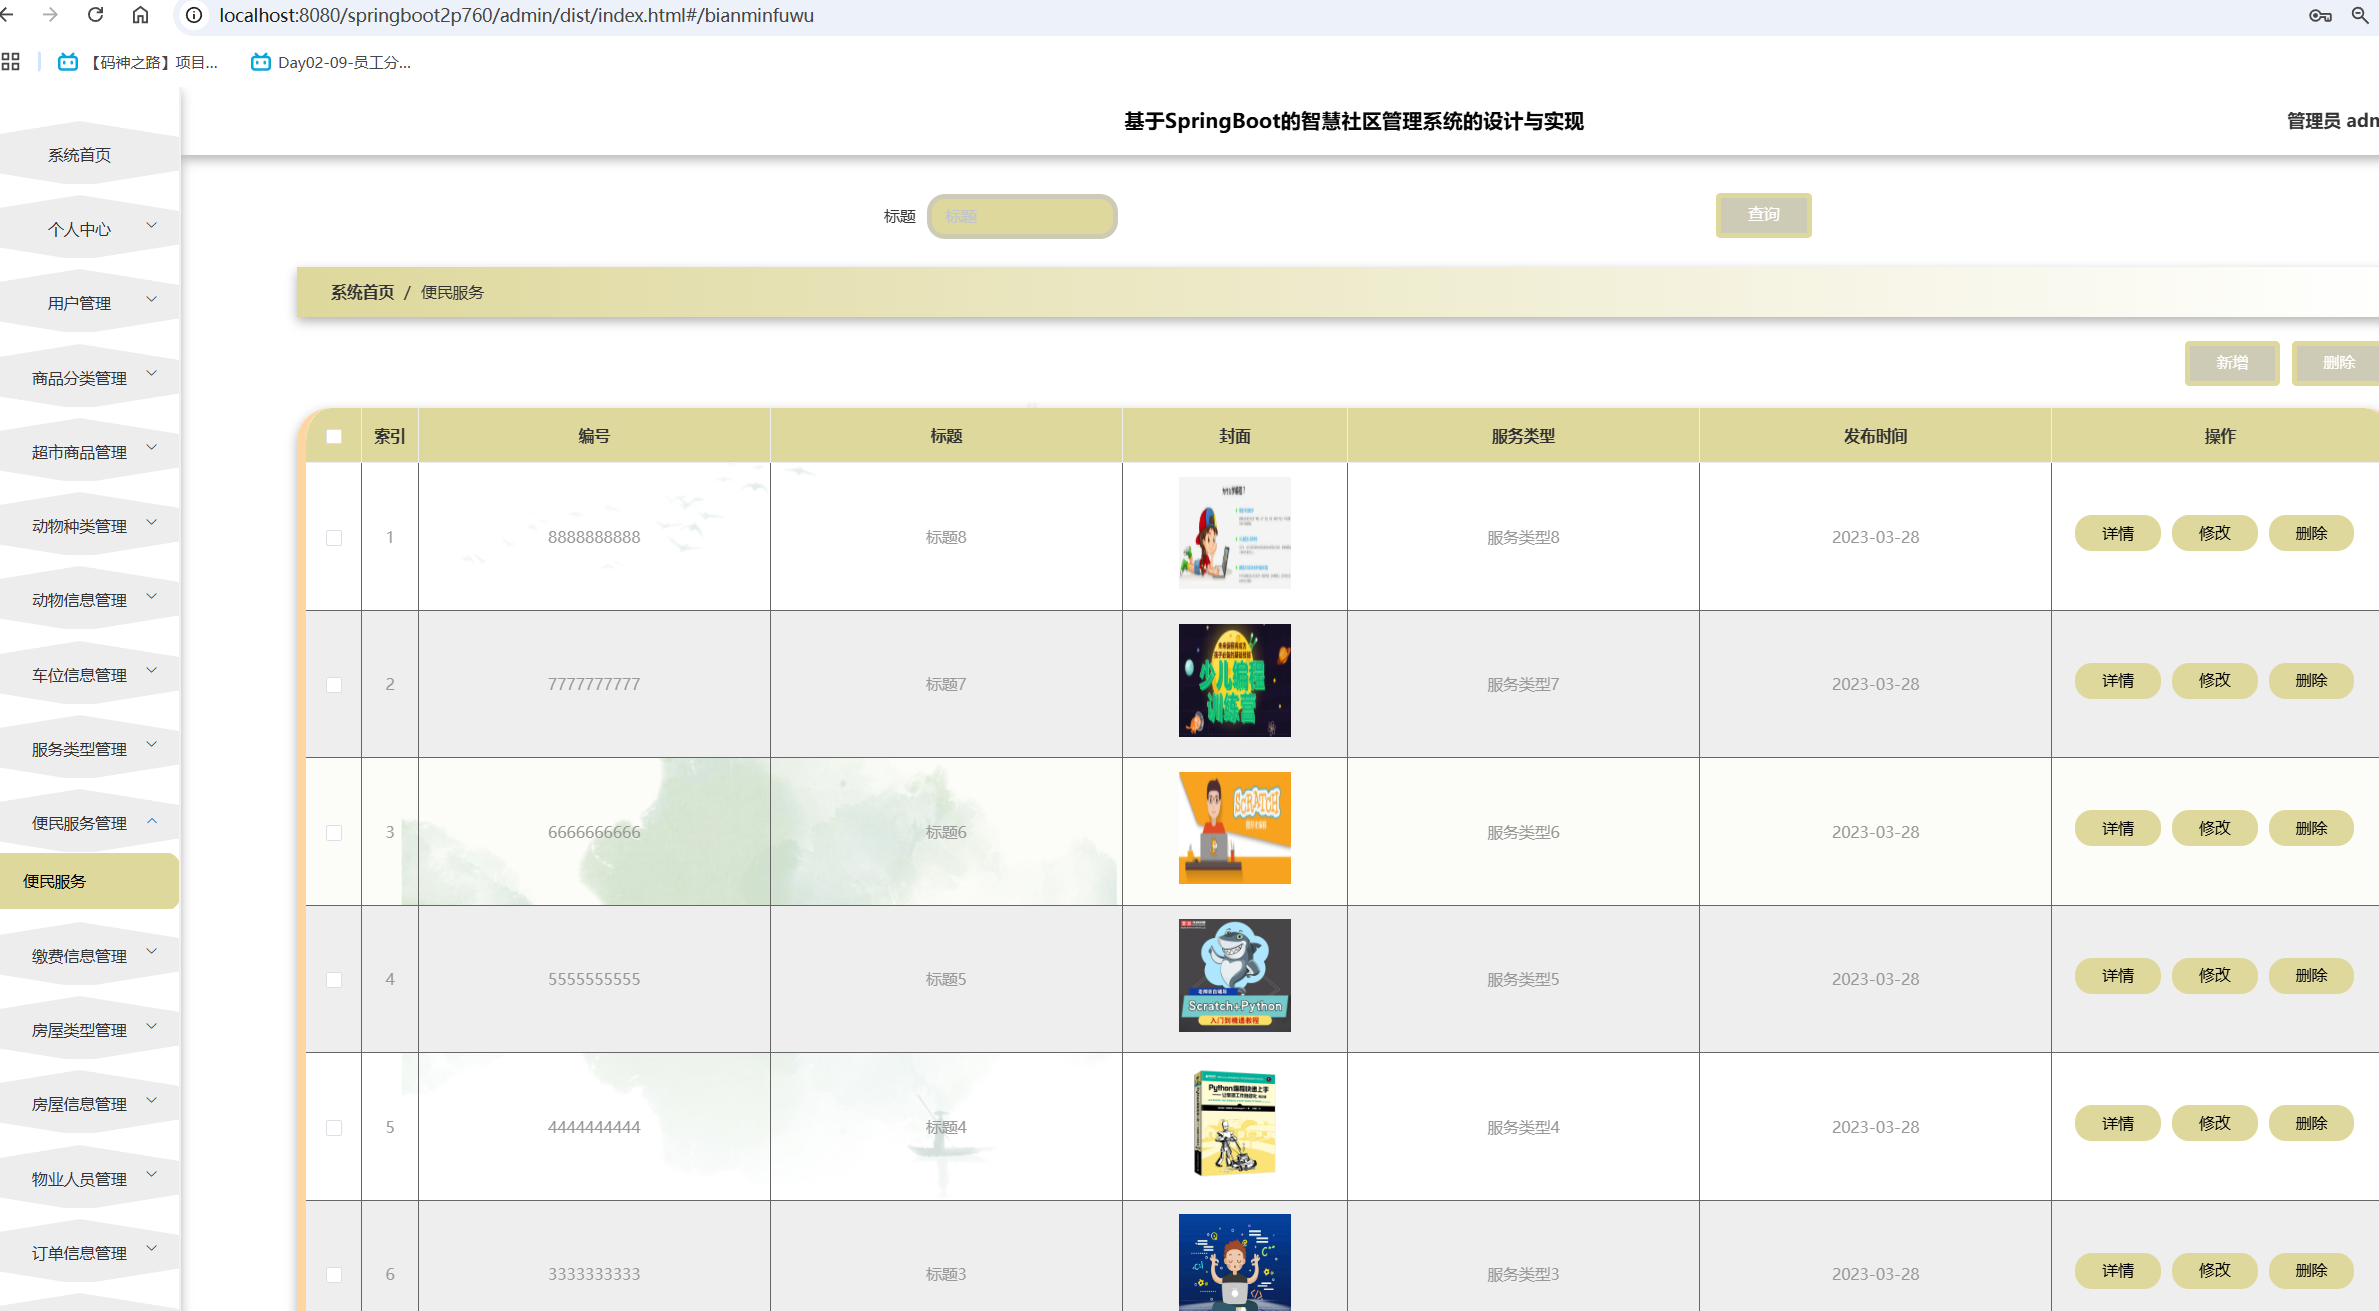Toggle the select-all checkbox in table header
Image resolution: width=2379 pixels, height=1311 pixels.
(x=334, y=436)
